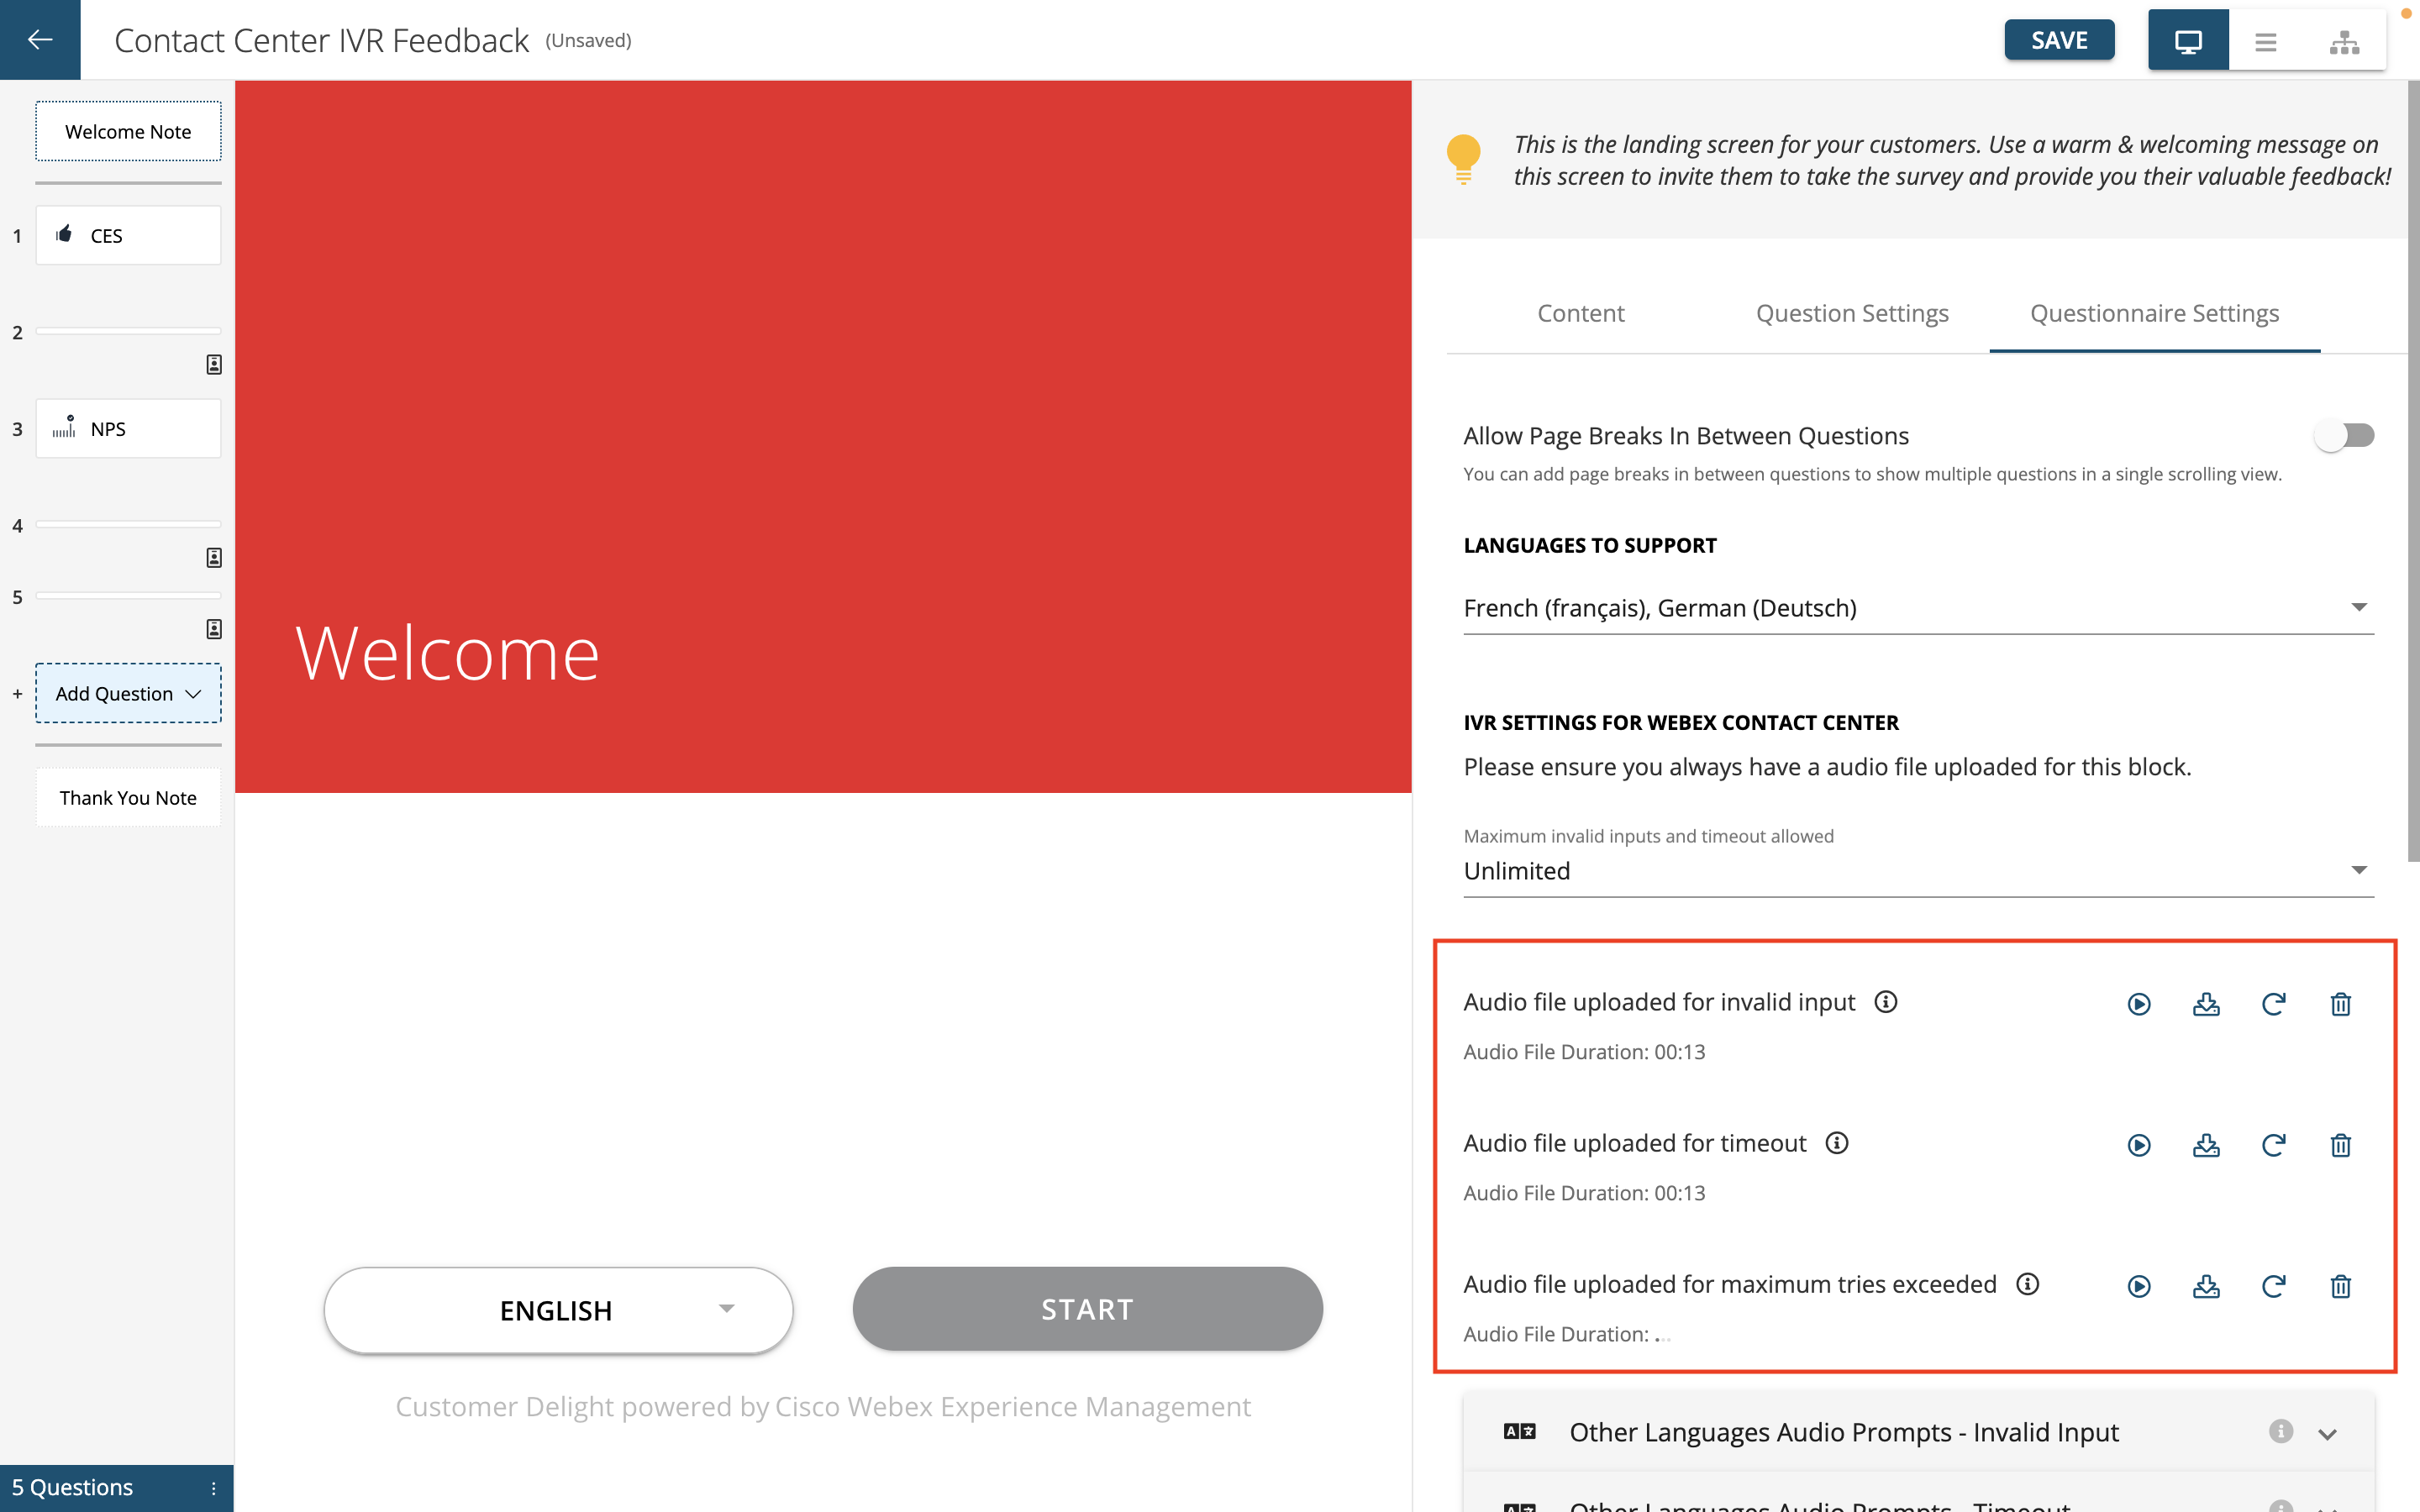Click the refresh icon for invalid input audio

click(x=2274, y=1001)
